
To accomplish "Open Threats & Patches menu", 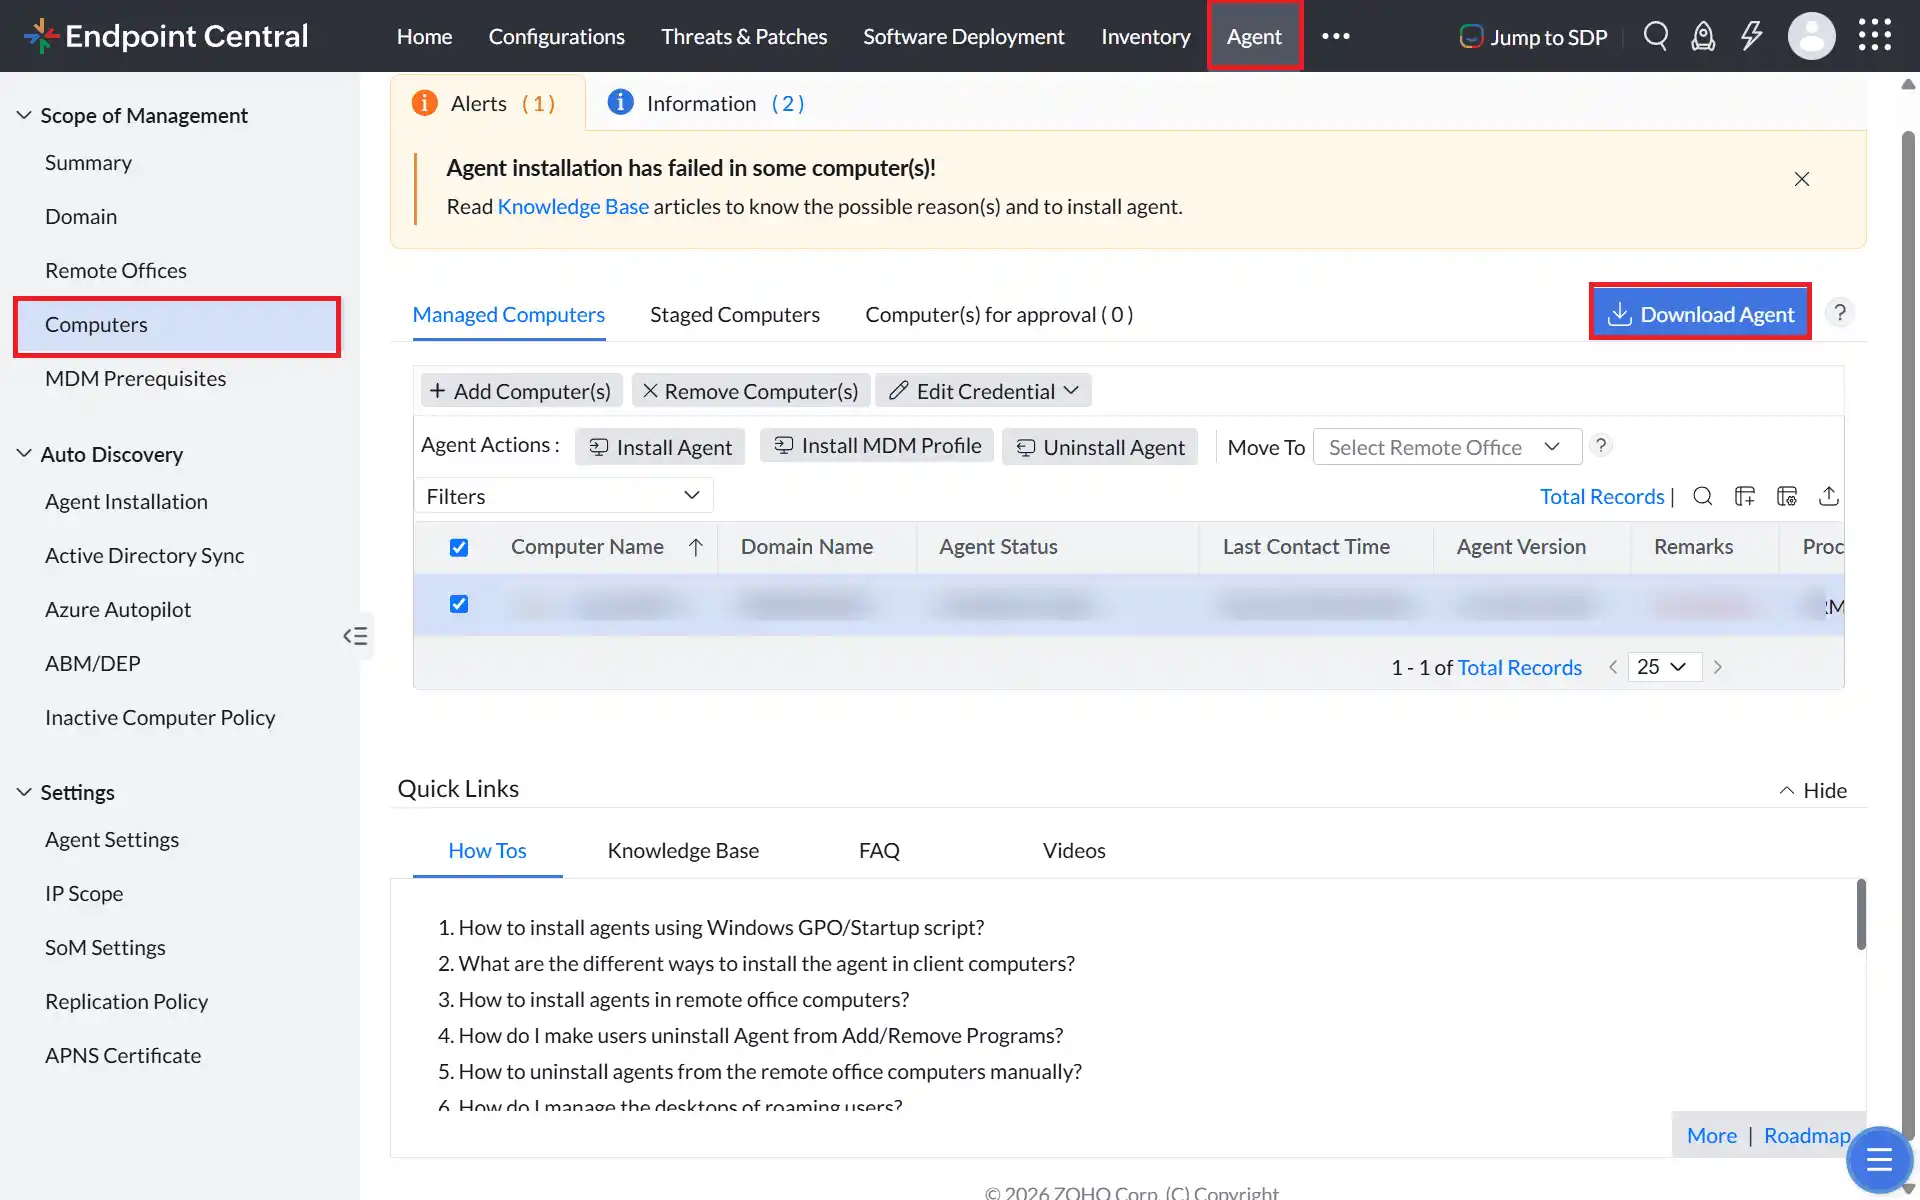I will [744, 36].
